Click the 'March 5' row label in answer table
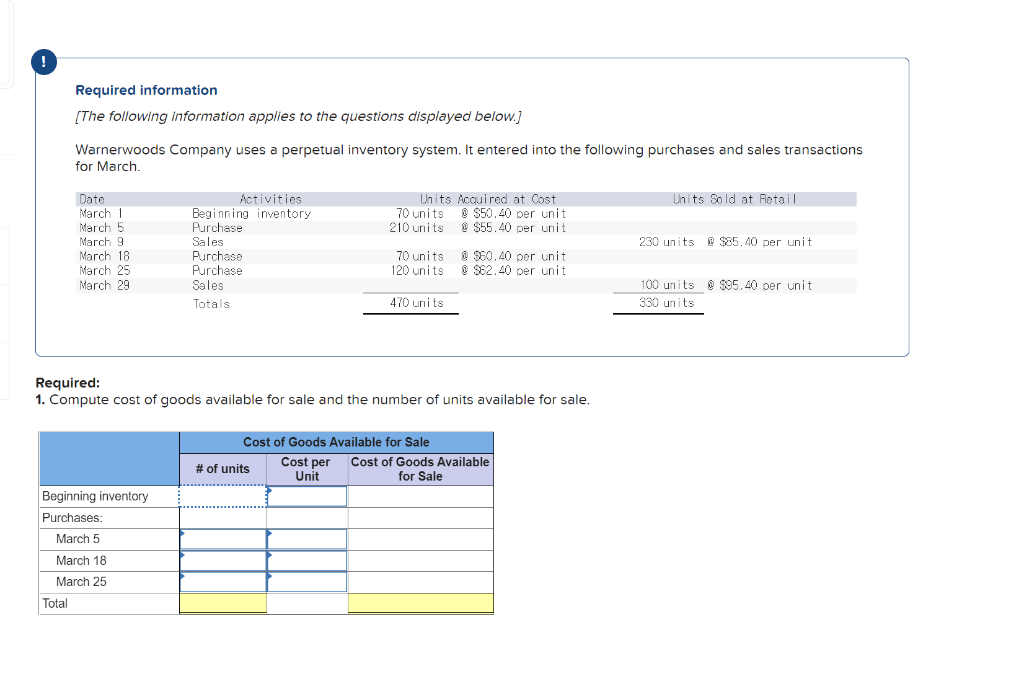This screenshot has height=697, width=1024. click(78, 539)
